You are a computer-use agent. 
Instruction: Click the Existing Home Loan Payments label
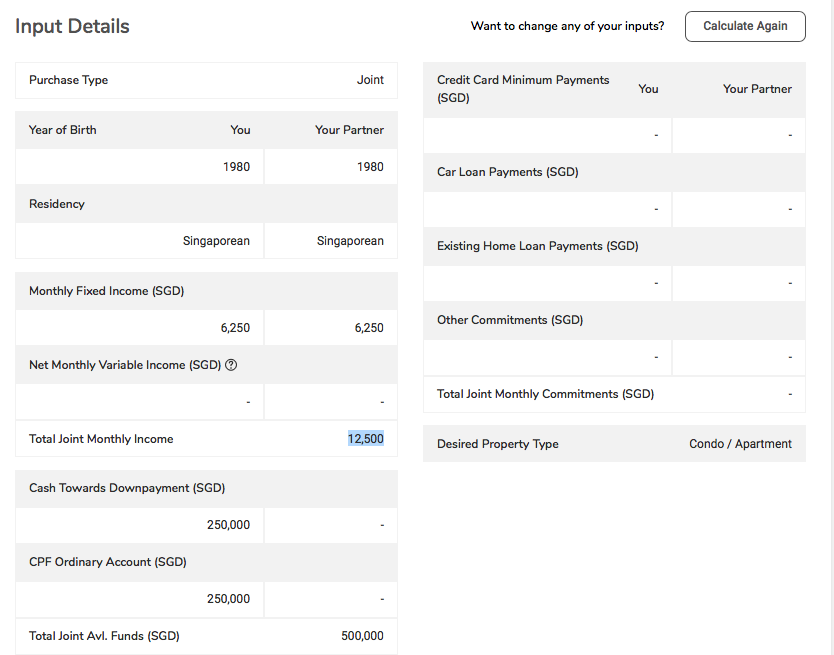coord(537,246)
